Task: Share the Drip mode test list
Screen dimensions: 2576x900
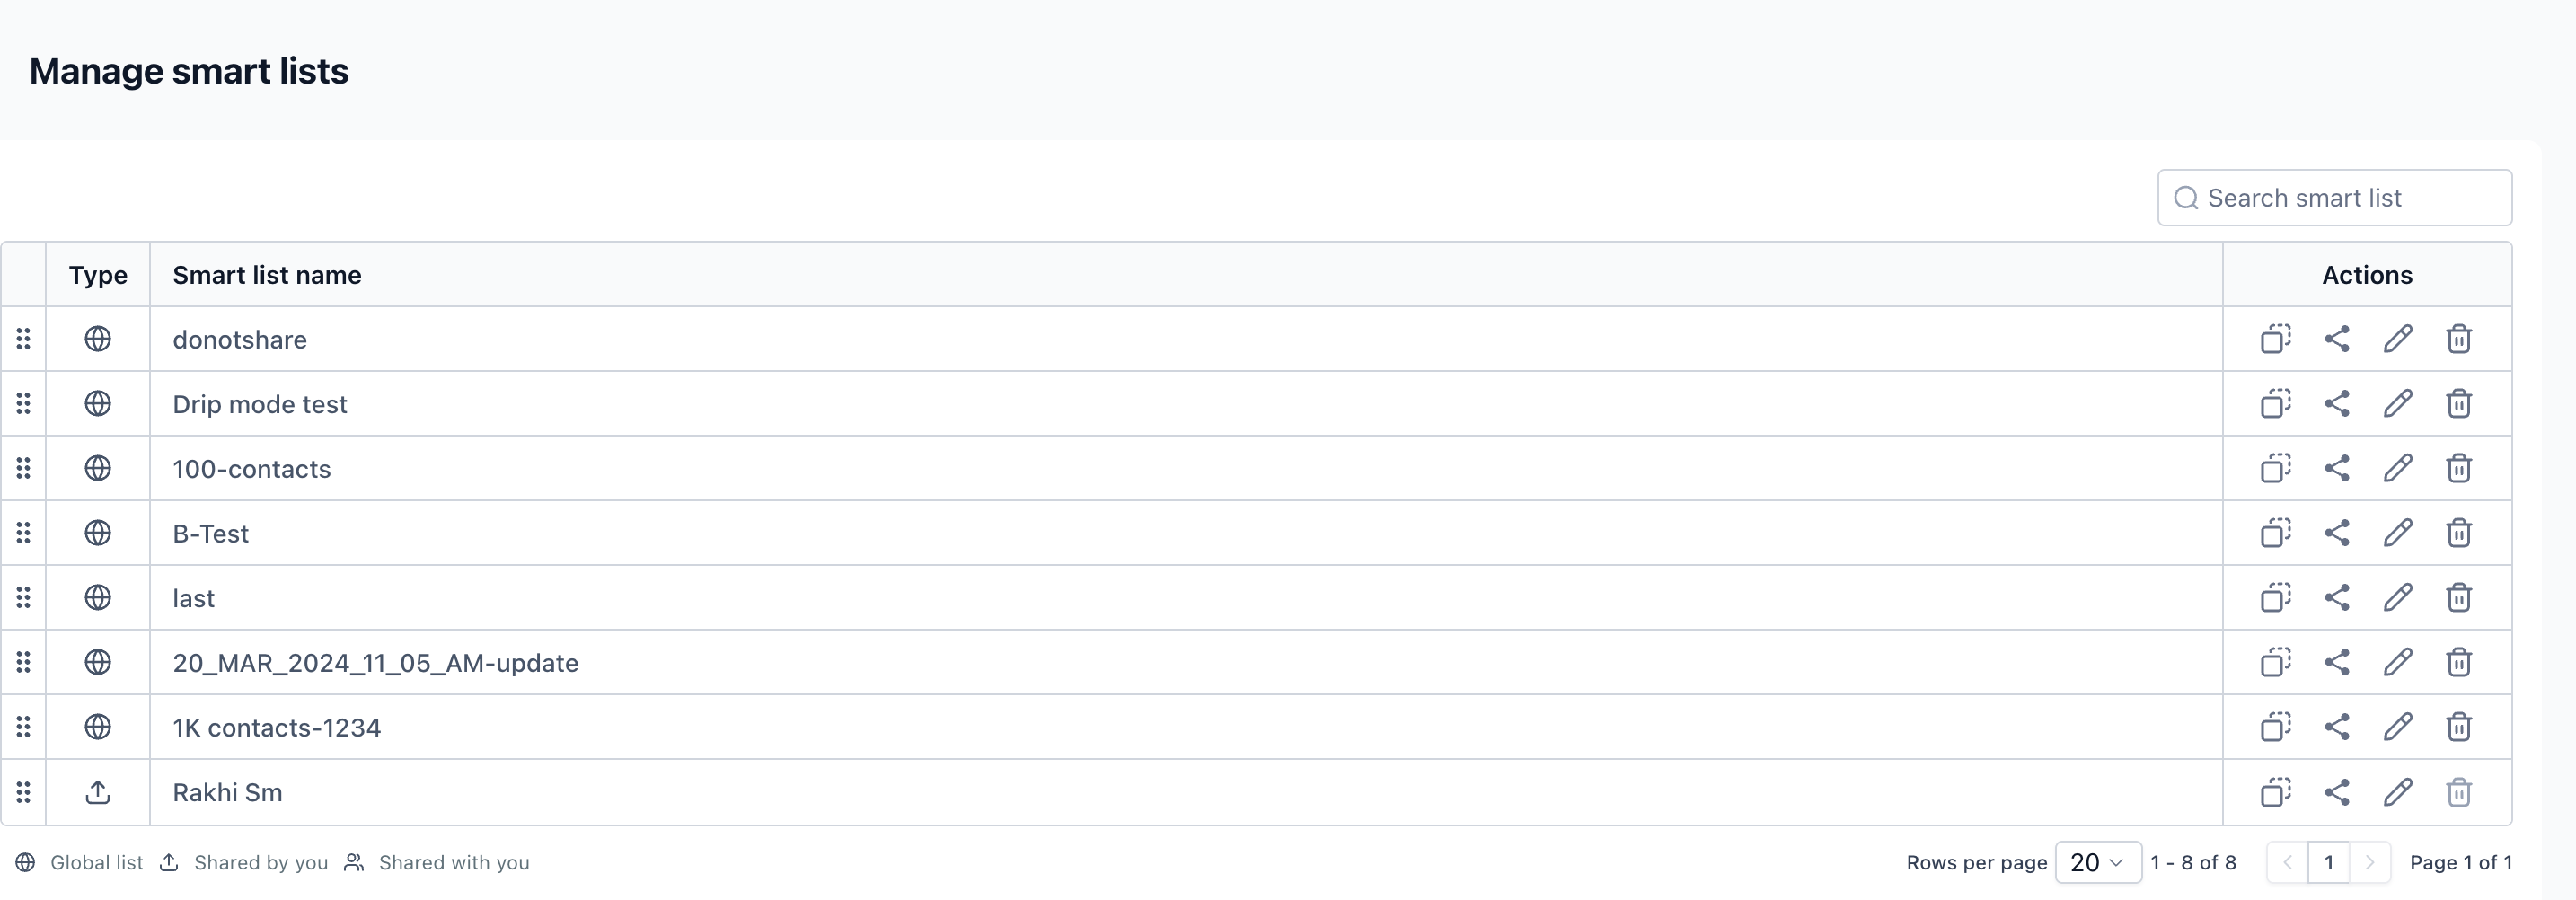Action: point(2336,404)
